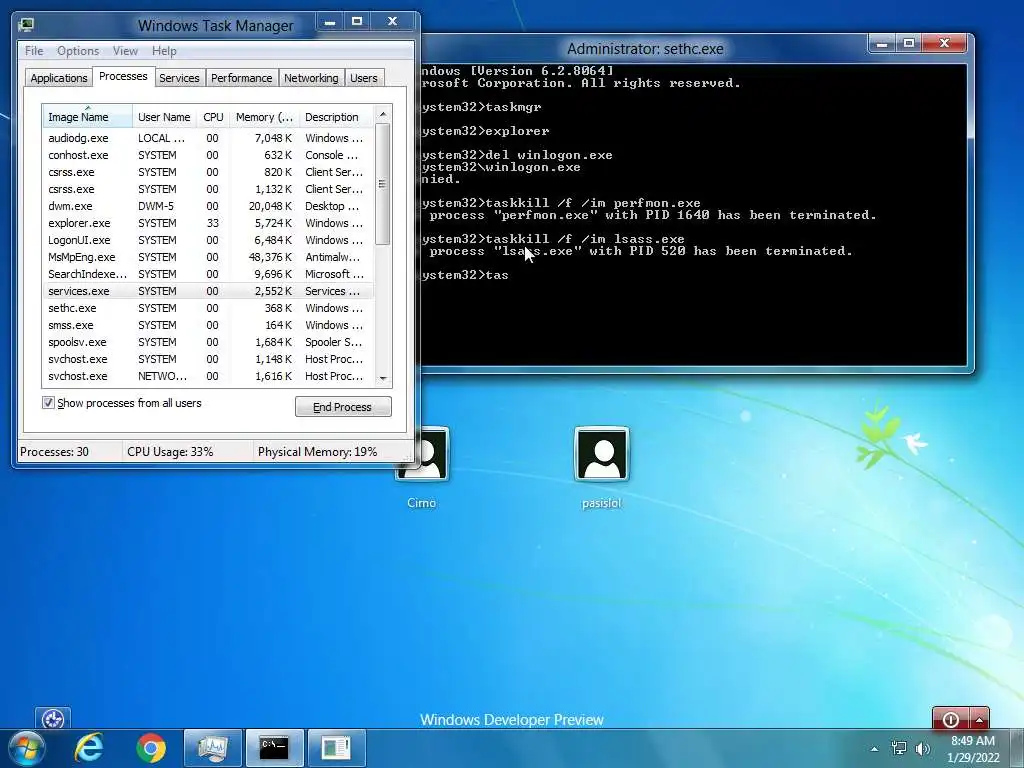Viewport: 1024px width, 768px height.
Task: Select SearchIndexer process row
Action: [x=208, y=274]
